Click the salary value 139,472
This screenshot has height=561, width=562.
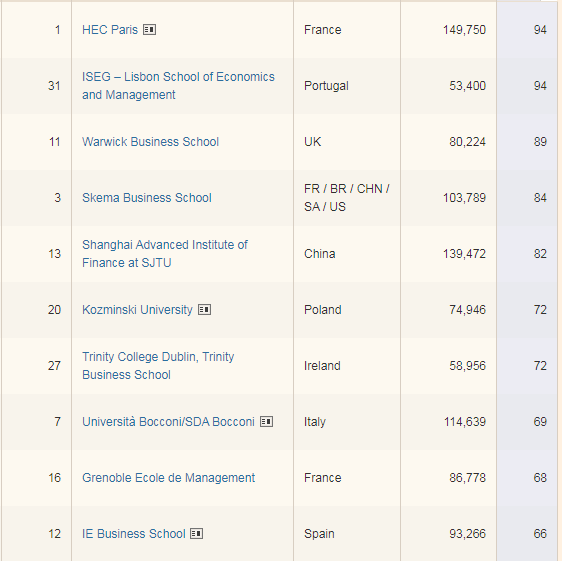tap(464, 254)
